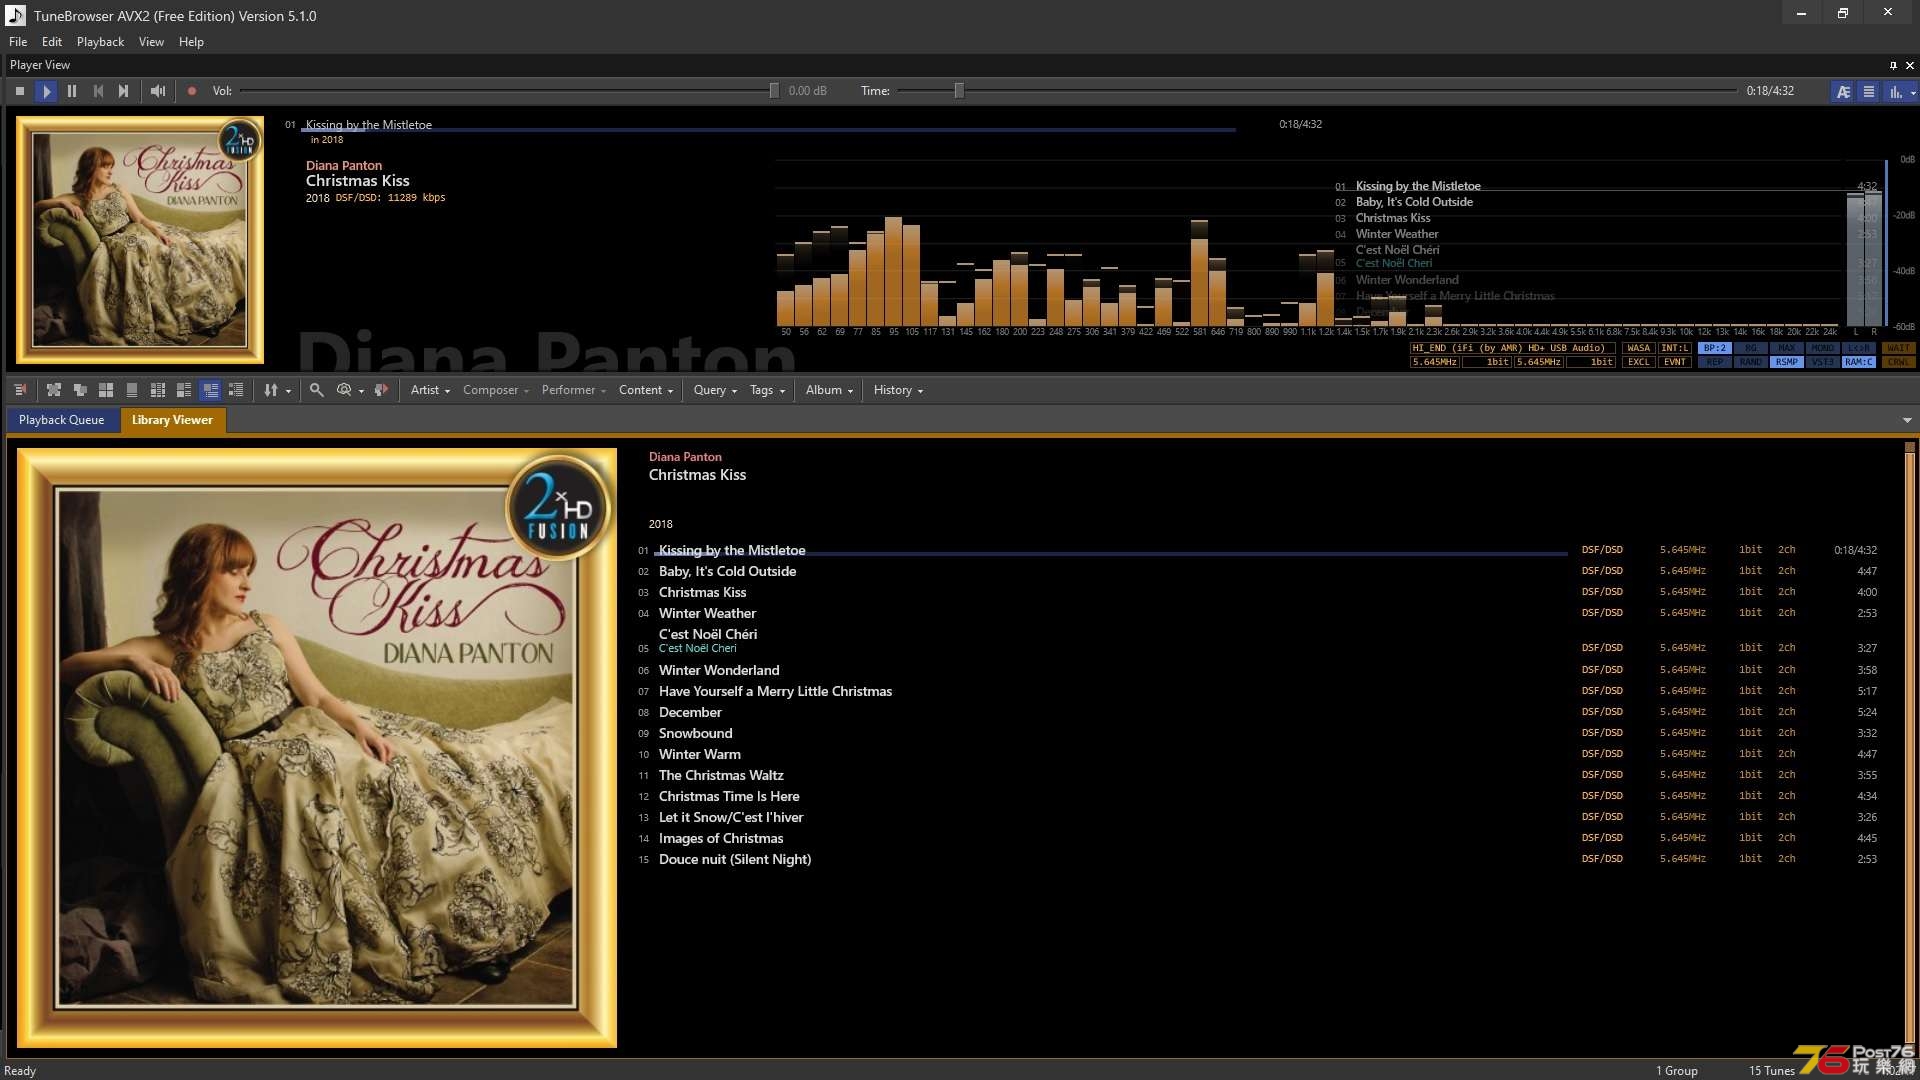Image resolution: width=1920 pixels, height=1080 pixels.
Task: Toggle the MONO indicator
Action: (x=1823, y=348)
